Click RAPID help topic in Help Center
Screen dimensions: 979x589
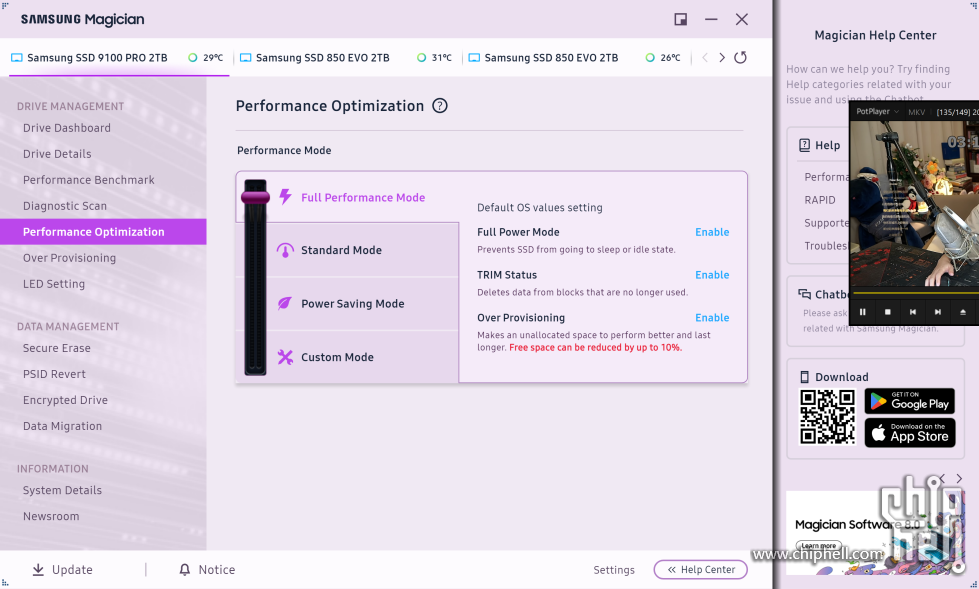point(820,200)
